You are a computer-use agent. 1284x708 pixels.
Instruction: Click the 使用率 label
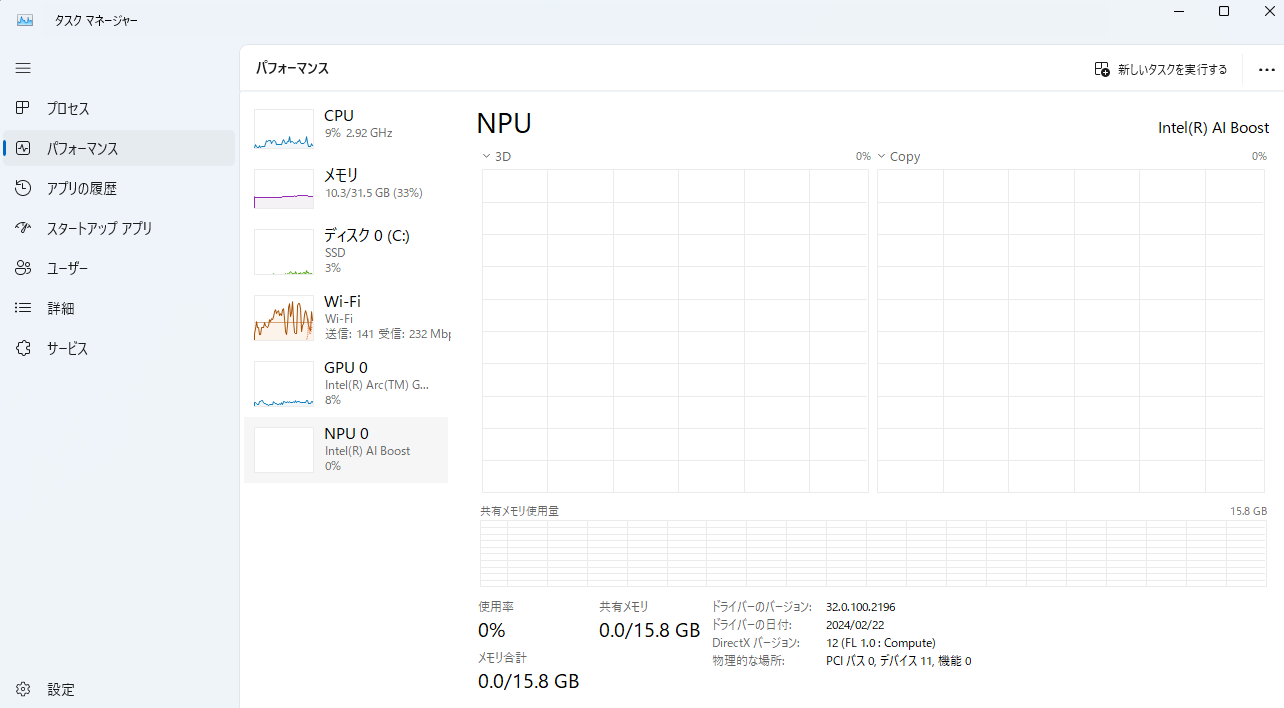pos(496,607)
